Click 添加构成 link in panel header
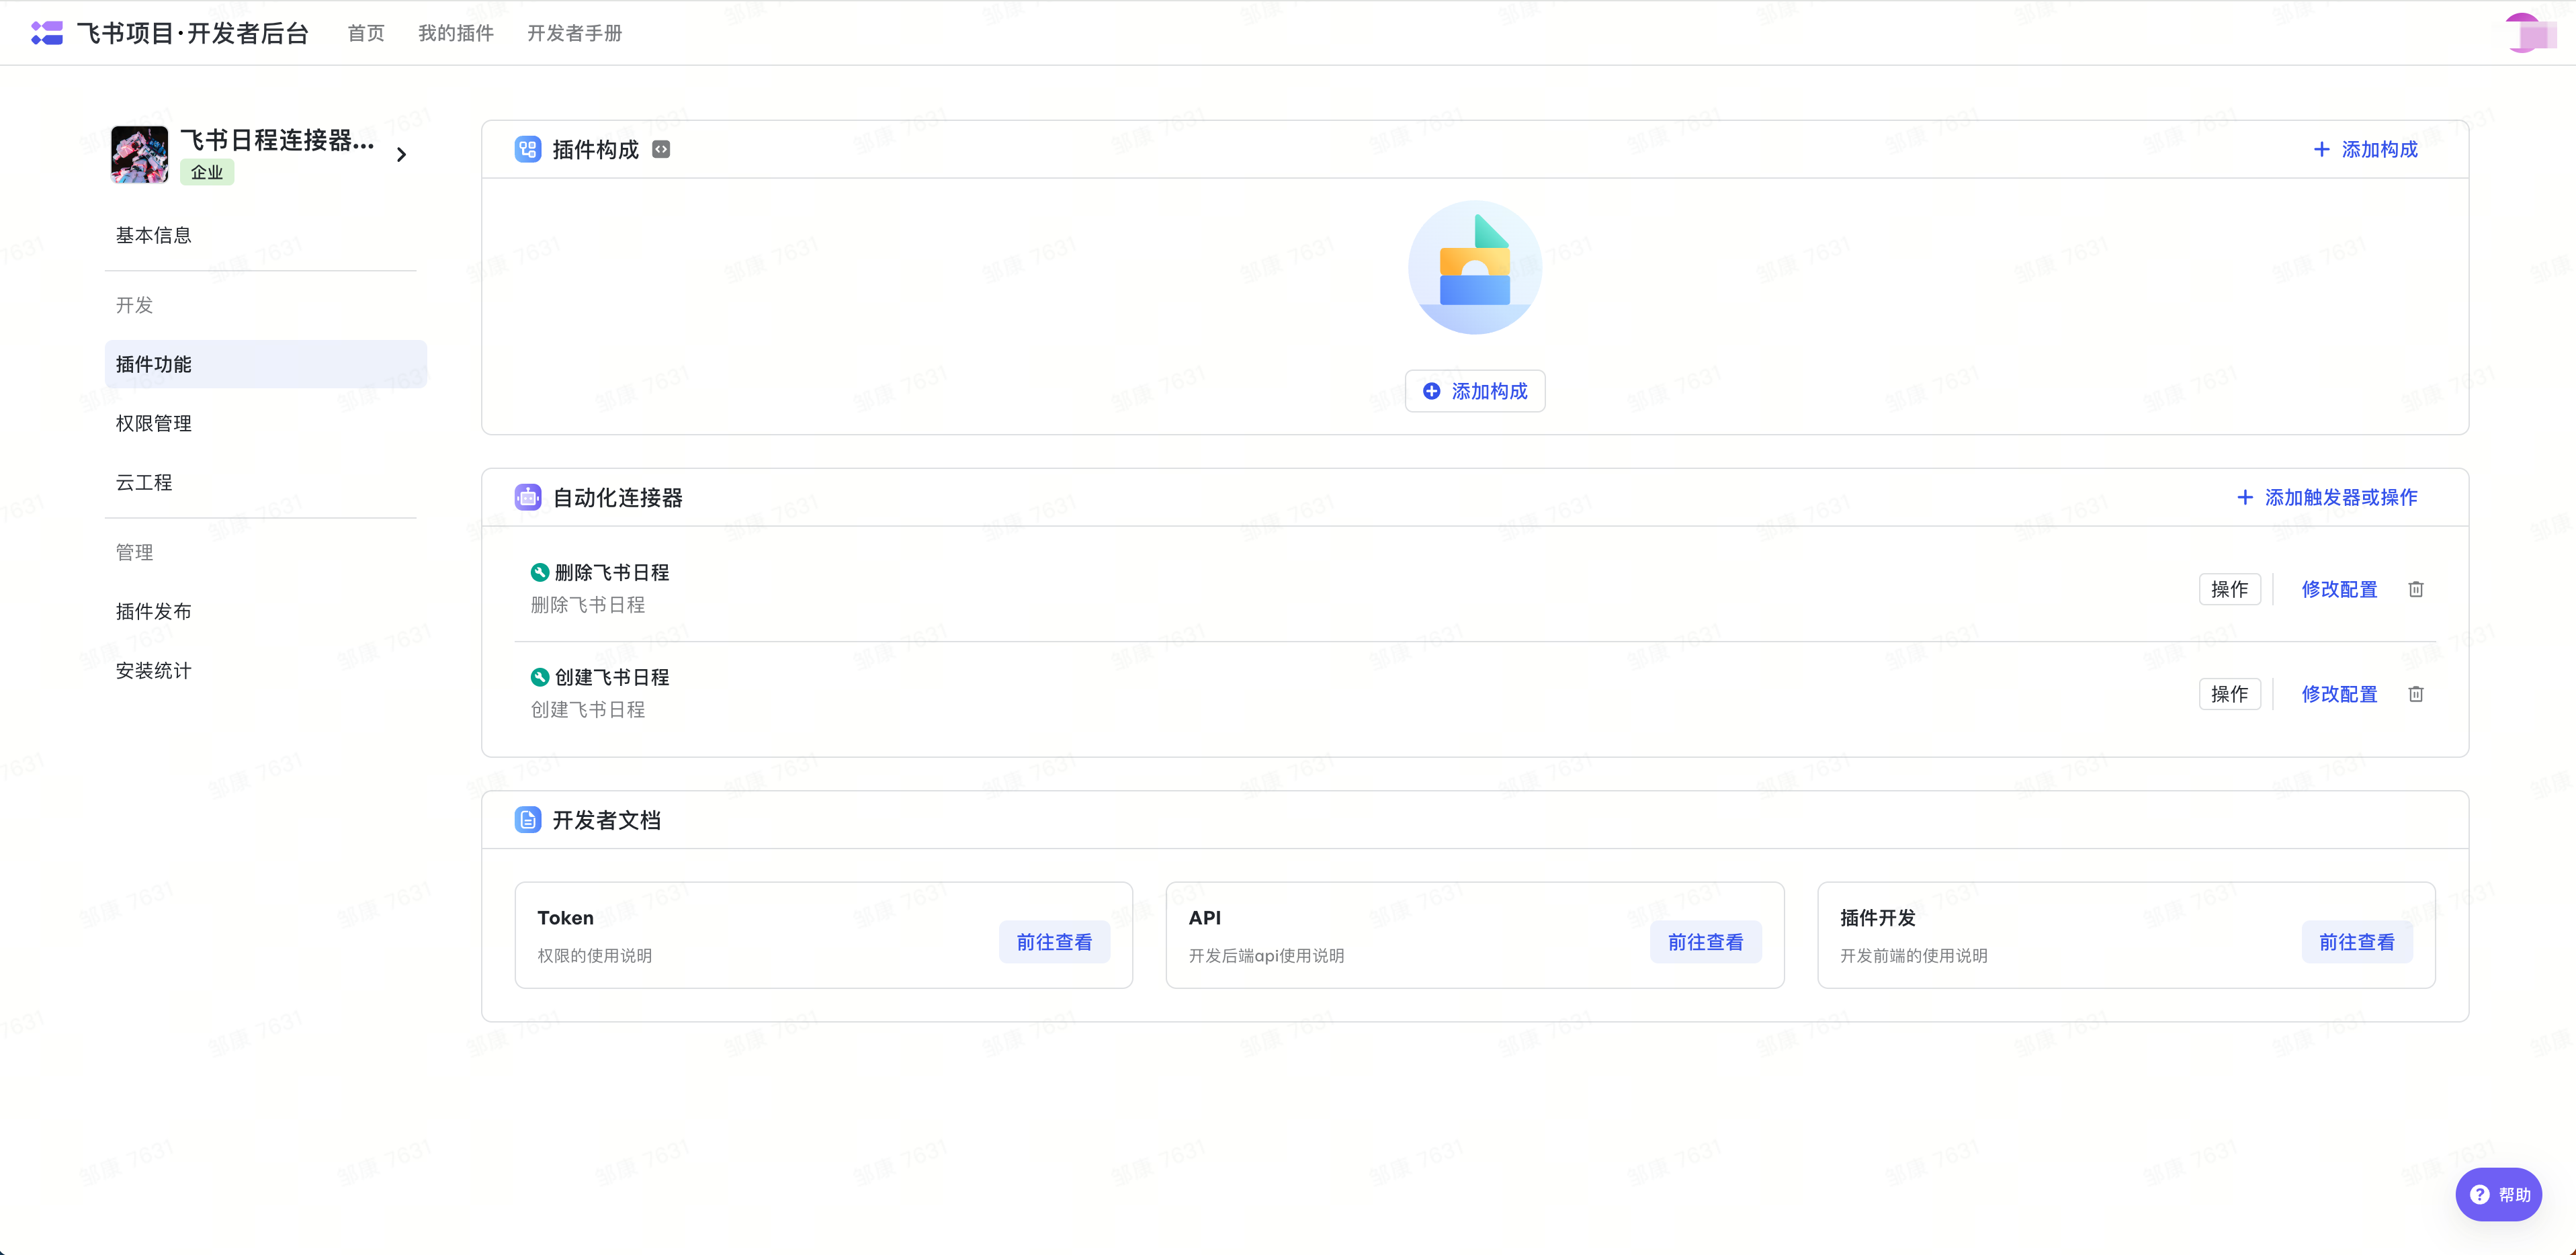This screenshot has width=2576, height=1255. [x=2366, y=149]
